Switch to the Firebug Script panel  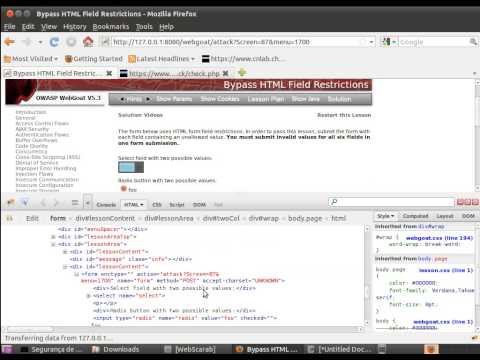(177, 205)
